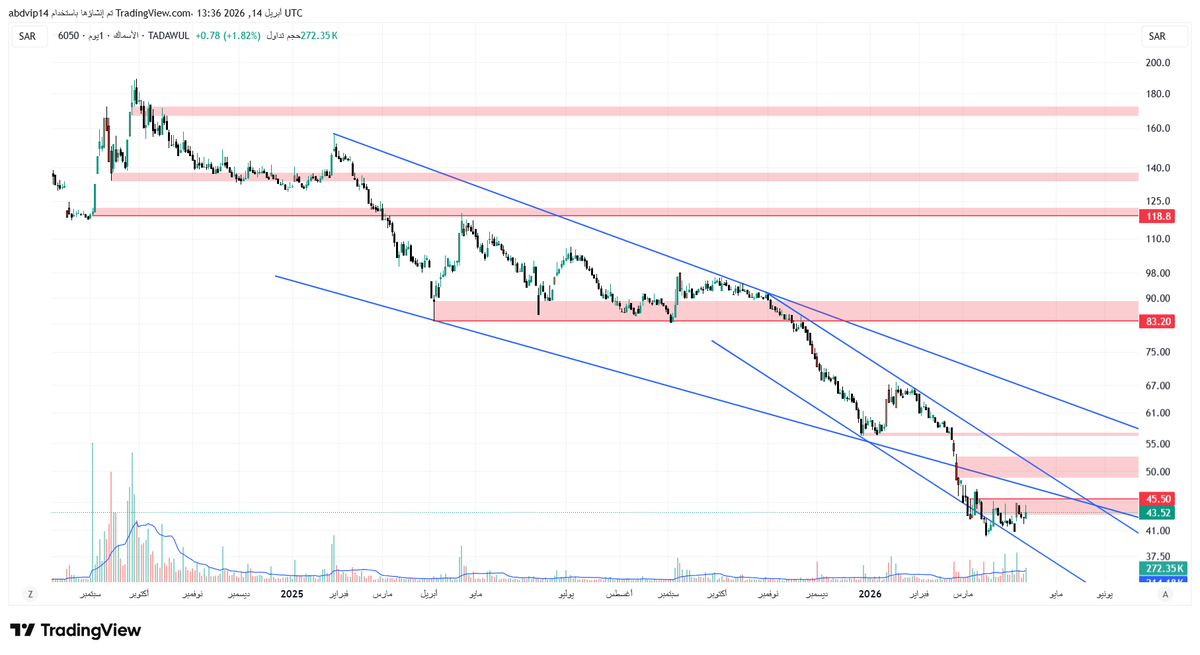Open the TradingView.com link in caption

pos(155,12)
